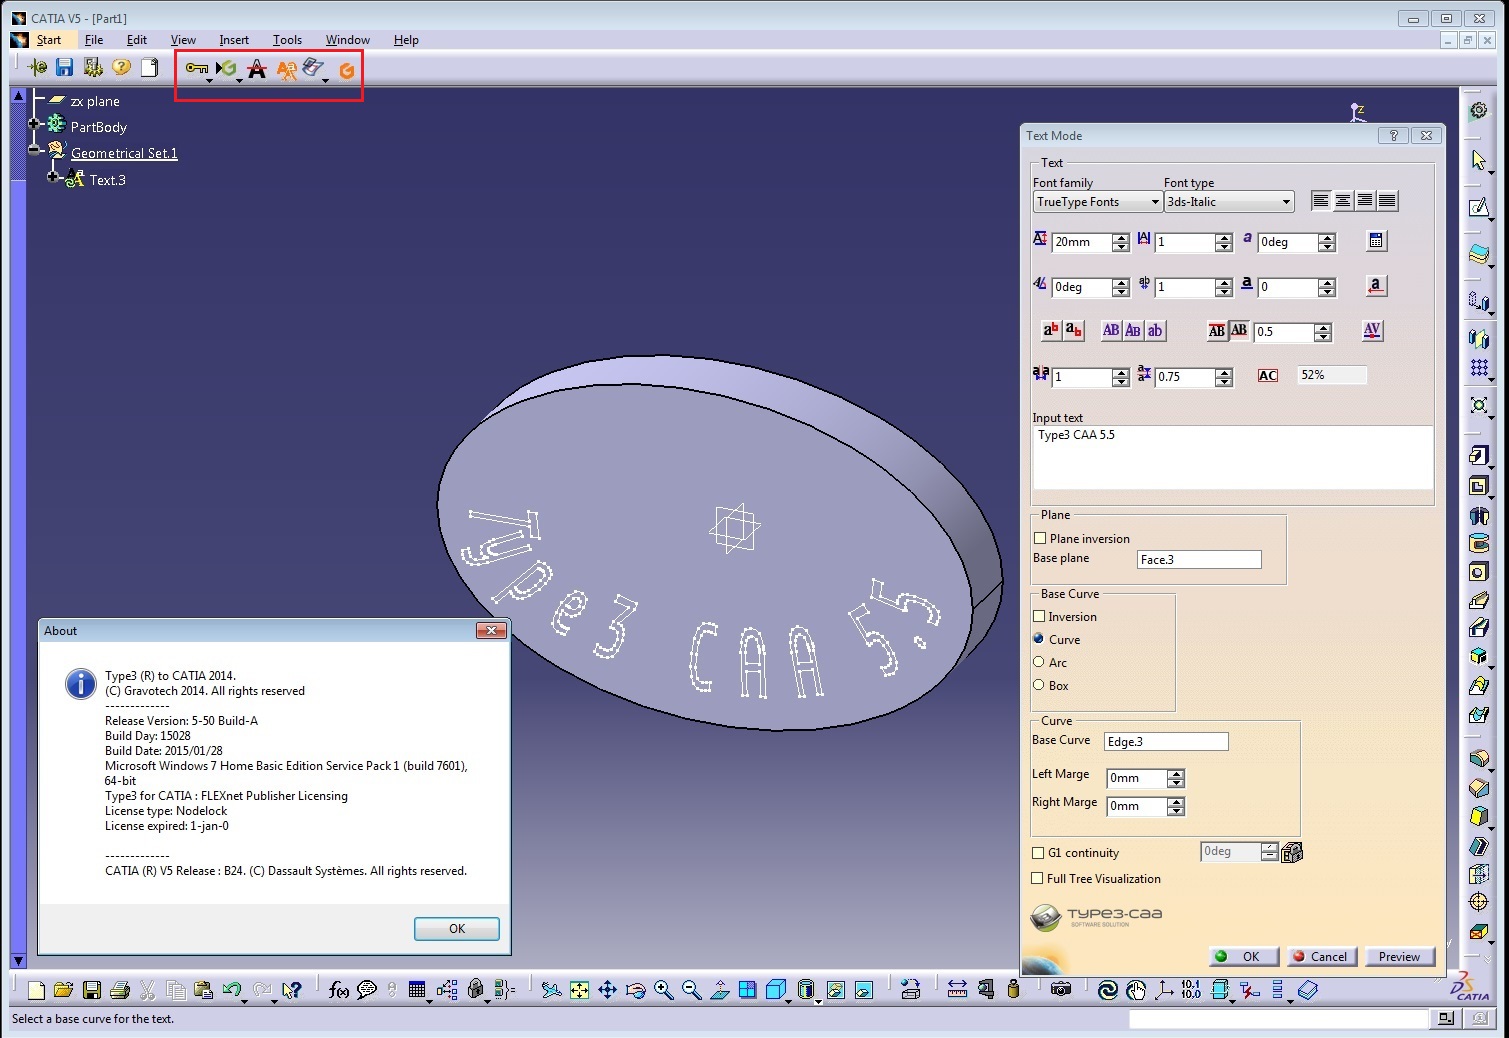The height and width of the screenshot is (1038, 1509).
Task: Toggle the Plane inversion checkbox
Action: click(1040, 538)
